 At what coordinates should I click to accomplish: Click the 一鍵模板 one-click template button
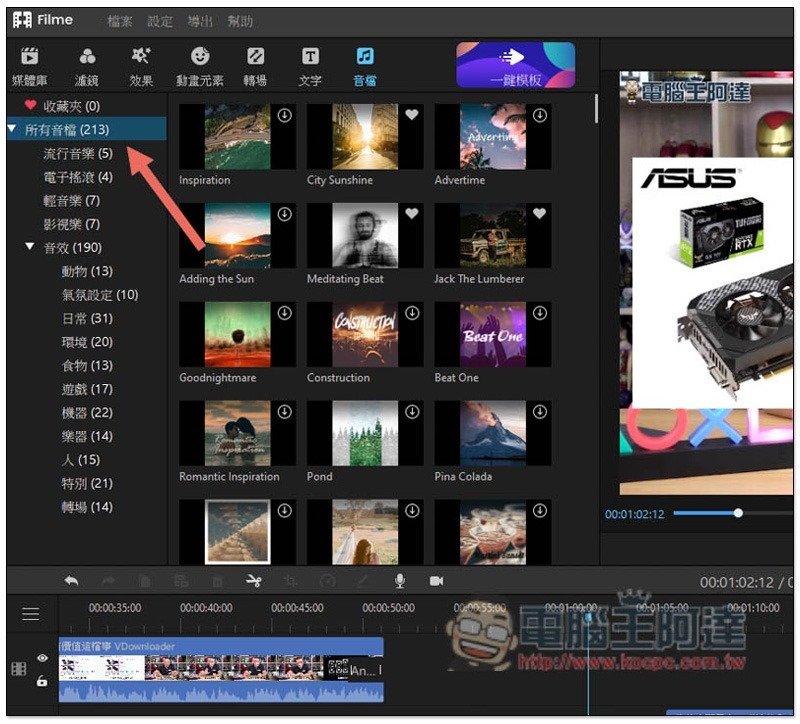point(516,65)
